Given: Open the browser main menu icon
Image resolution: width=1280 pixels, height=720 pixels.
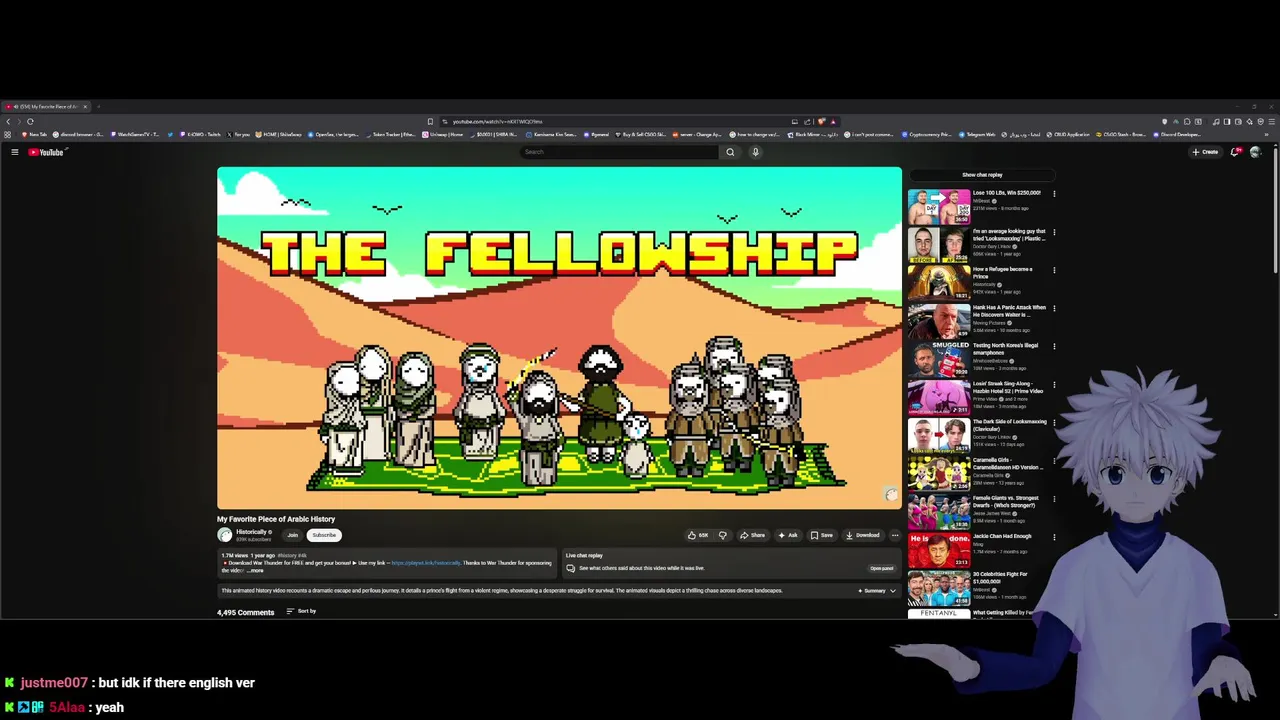Looking at the screenshot, I should click(x=1272, y=122).
